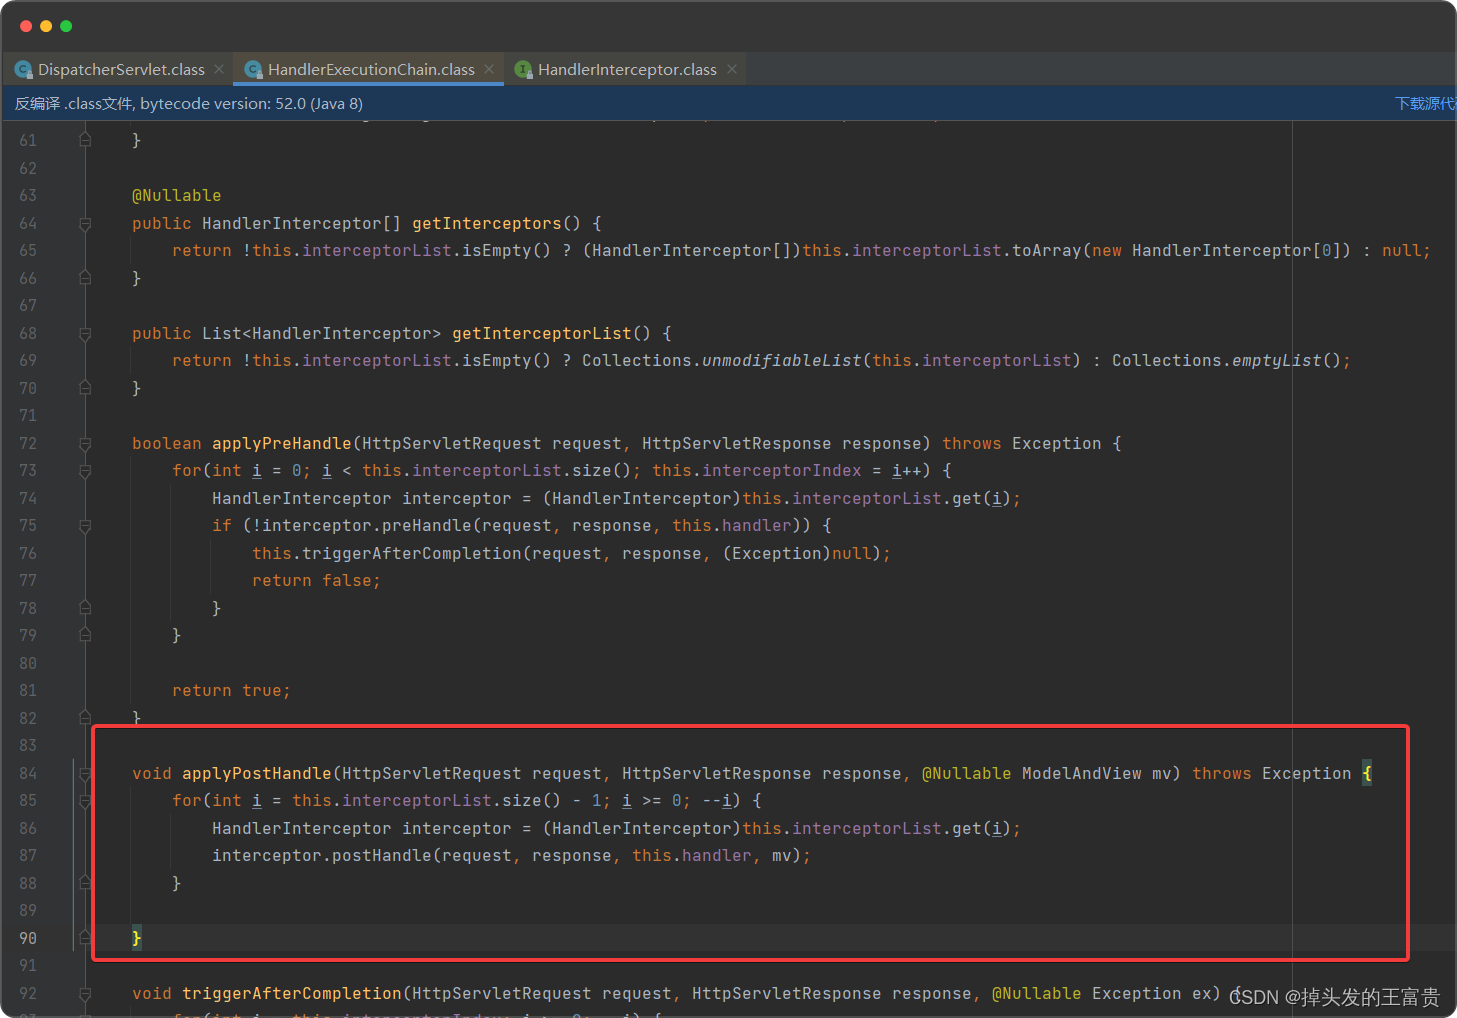Collapse getInterceptorList method at line 68
The image size is (1457, 1018).
pos(85,334)
